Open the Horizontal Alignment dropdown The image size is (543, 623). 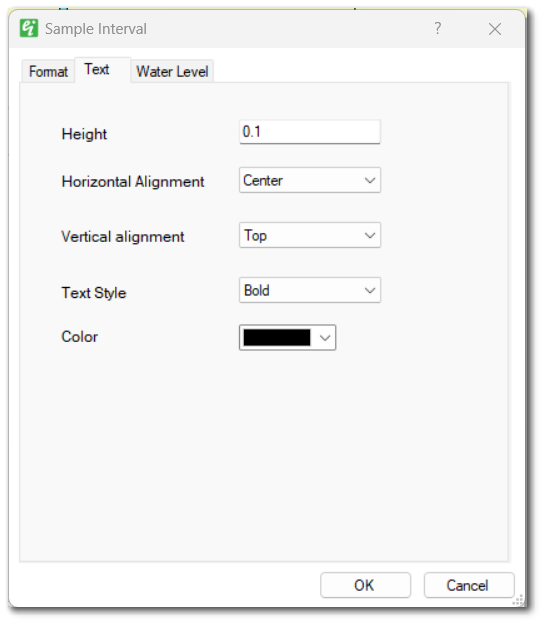click(x=310, y=180)
